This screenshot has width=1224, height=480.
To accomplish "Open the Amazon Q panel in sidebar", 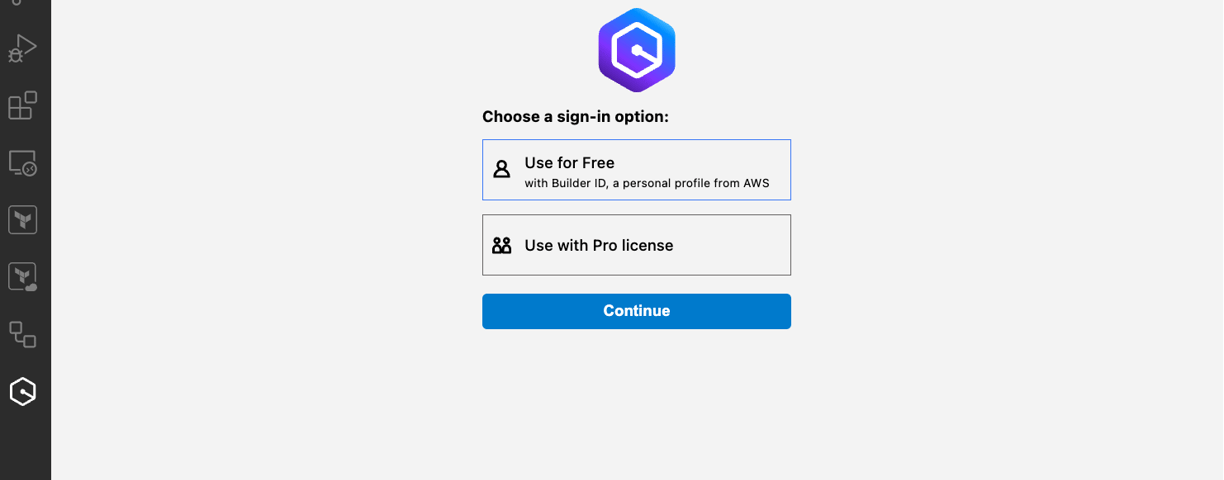I will (x=22, y=391).
